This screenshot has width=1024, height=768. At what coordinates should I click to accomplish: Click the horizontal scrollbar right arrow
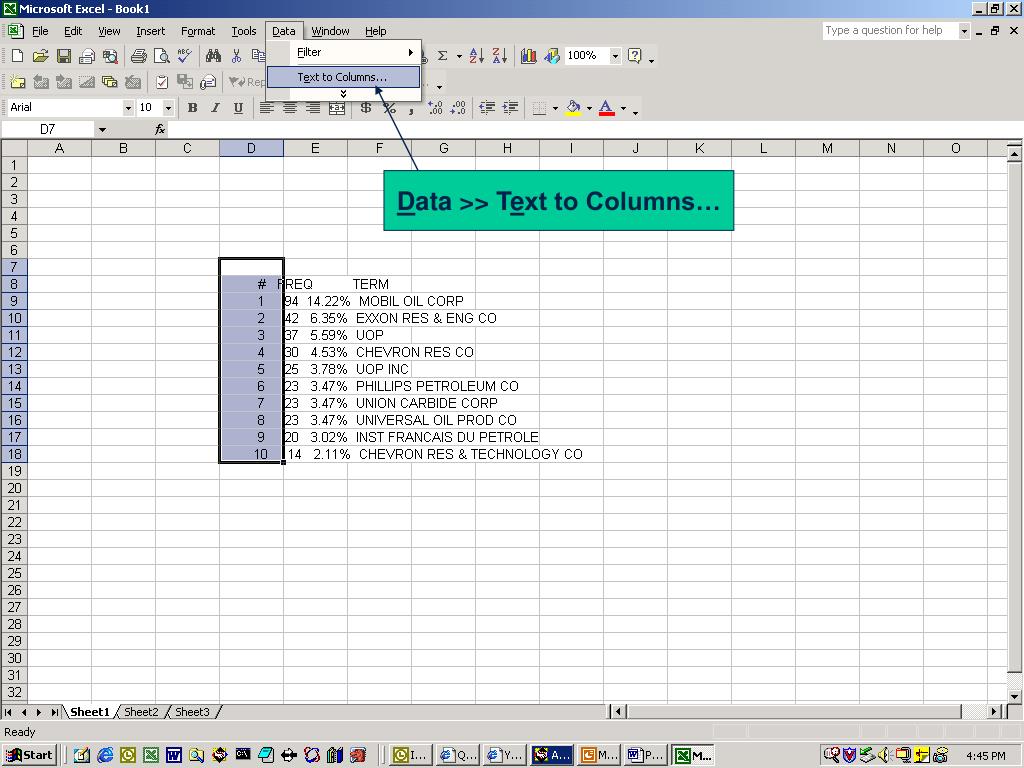click(994, 712)
